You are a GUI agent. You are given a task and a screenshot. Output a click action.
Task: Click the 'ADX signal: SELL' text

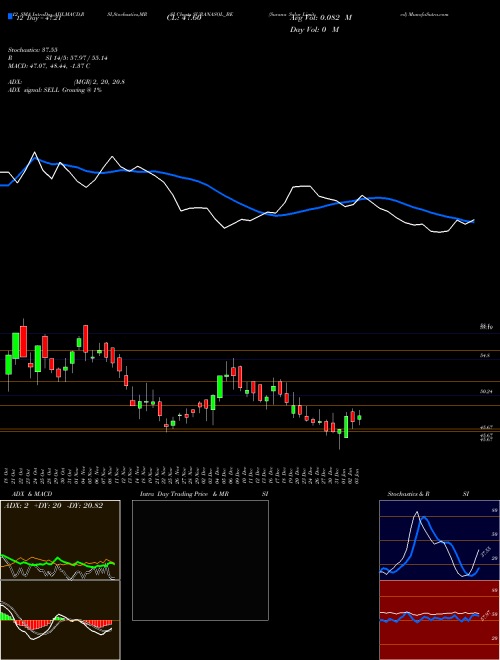[x=34, y=90]
